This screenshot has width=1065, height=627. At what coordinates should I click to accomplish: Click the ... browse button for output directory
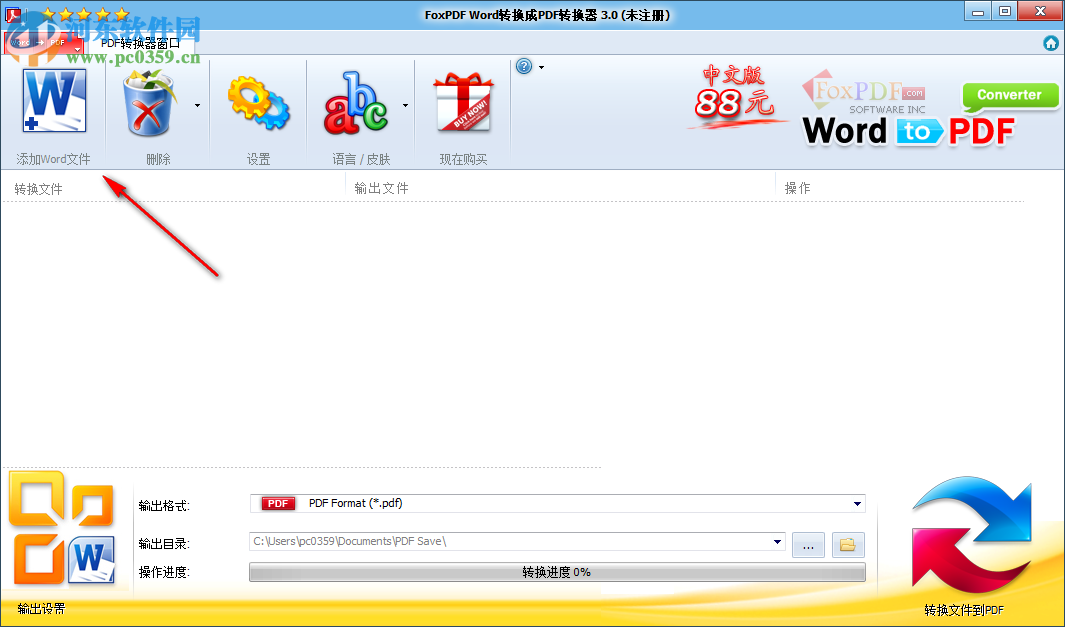[808, 544]
